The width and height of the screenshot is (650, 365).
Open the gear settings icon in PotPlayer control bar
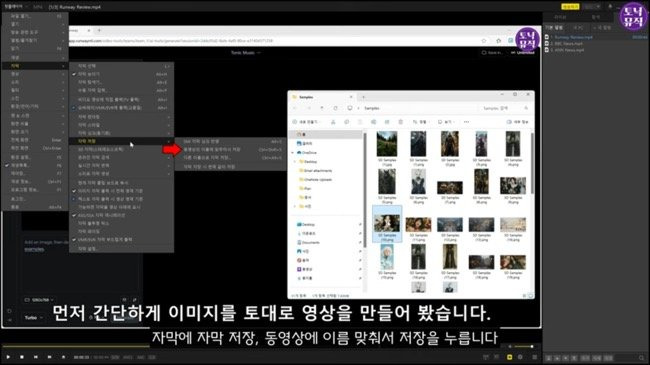(x=520, y=357)
